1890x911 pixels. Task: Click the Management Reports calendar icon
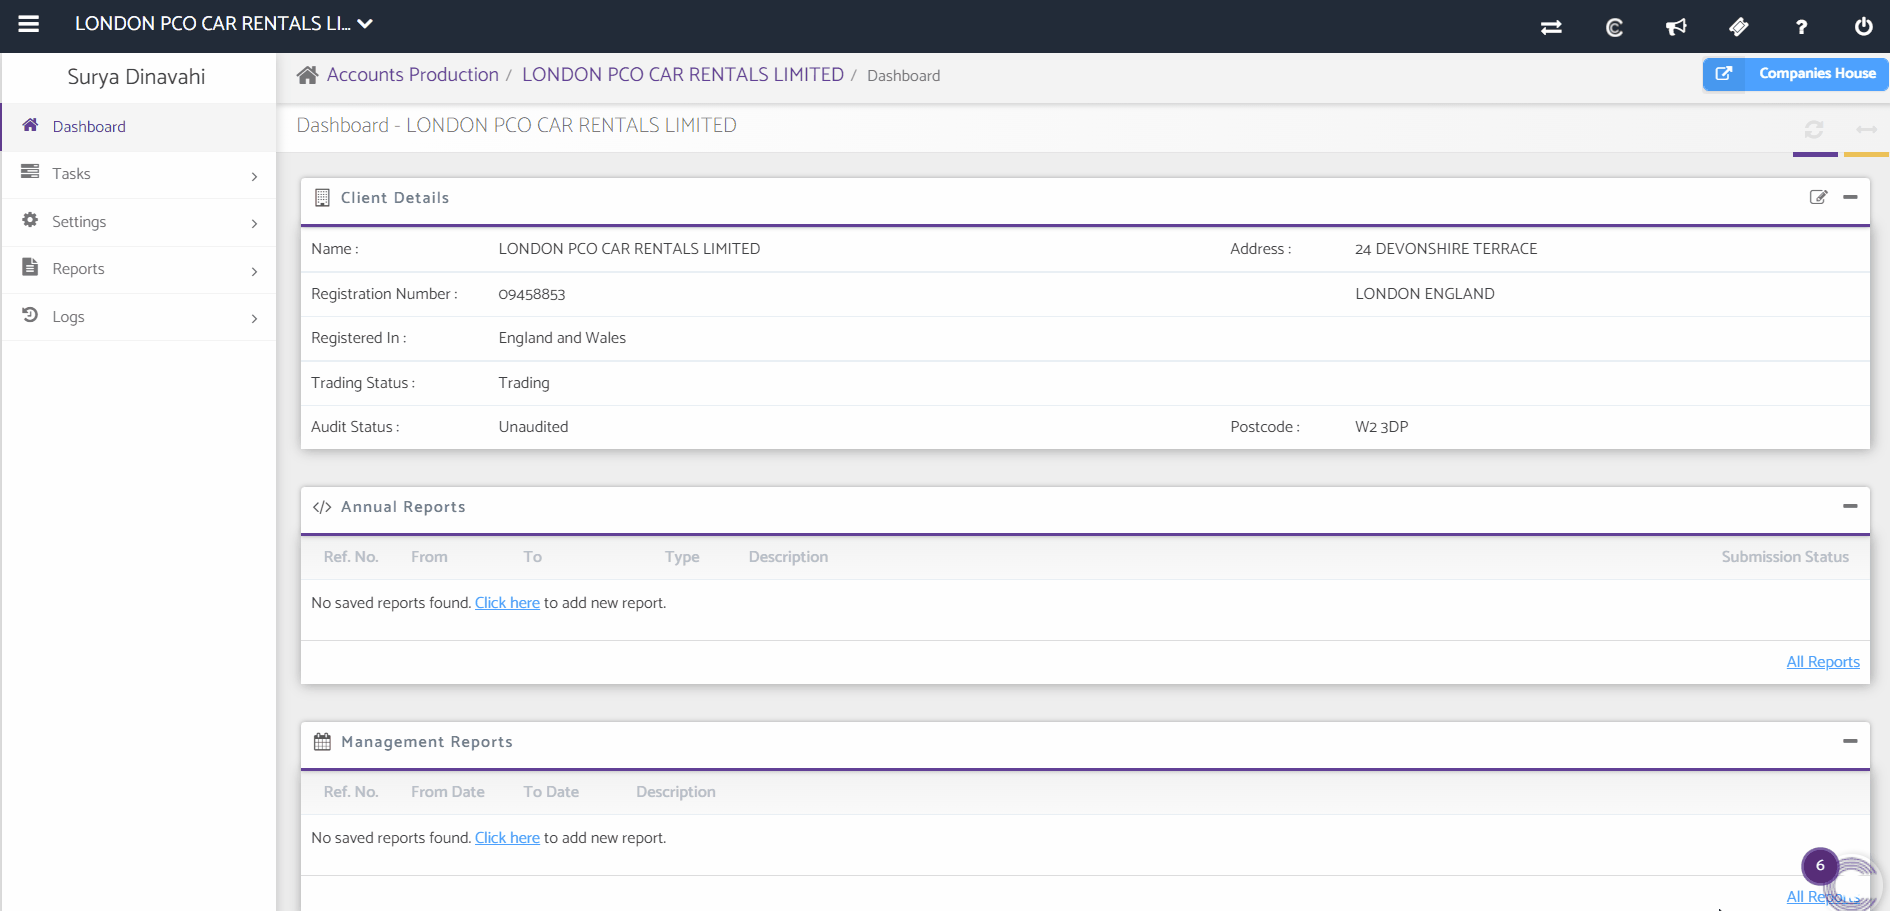click(x=322, y=742)
